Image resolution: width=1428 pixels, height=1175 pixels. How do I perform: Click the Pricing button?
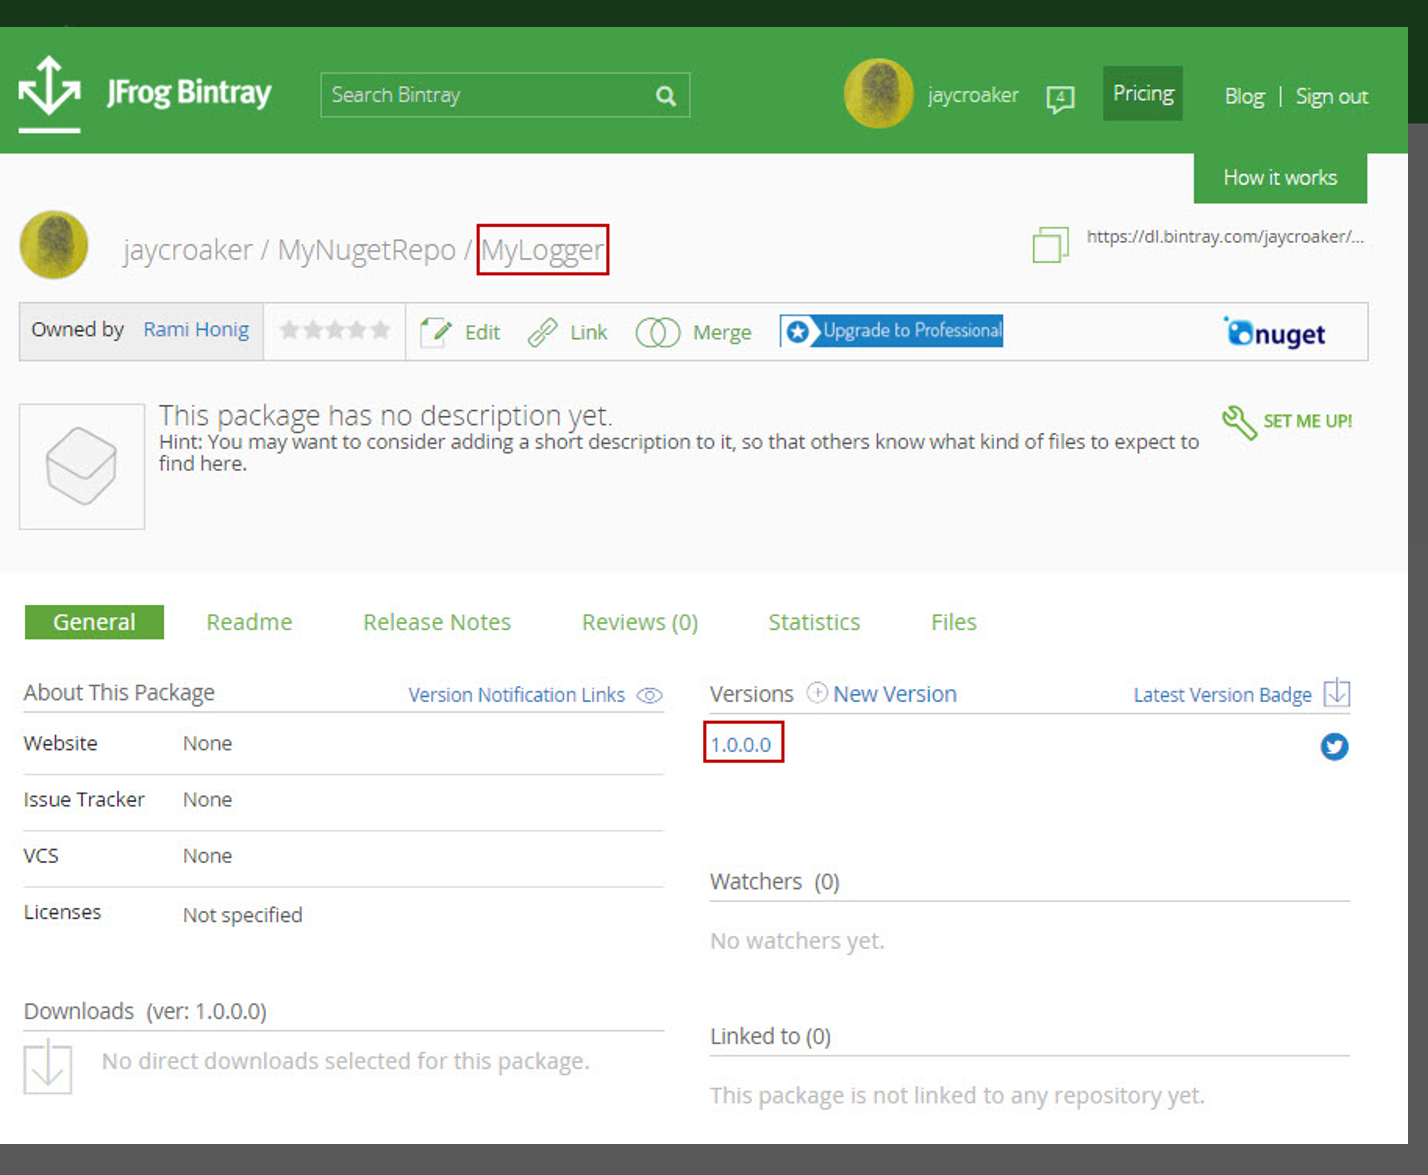1143,93
